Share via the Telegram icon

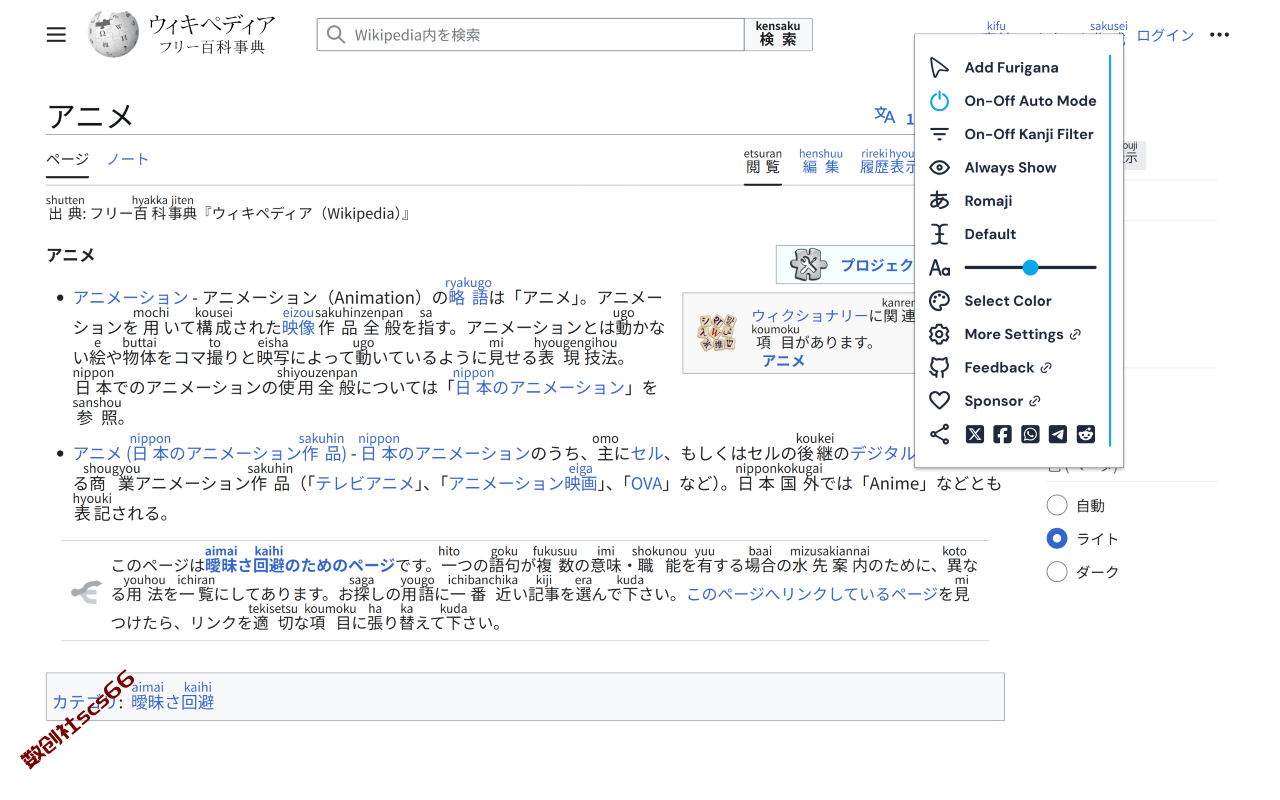pyautogui.click(x=1058, y=434)
